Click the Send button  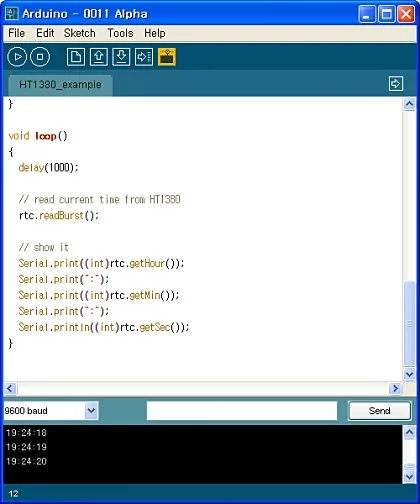(x=380, y=411)
